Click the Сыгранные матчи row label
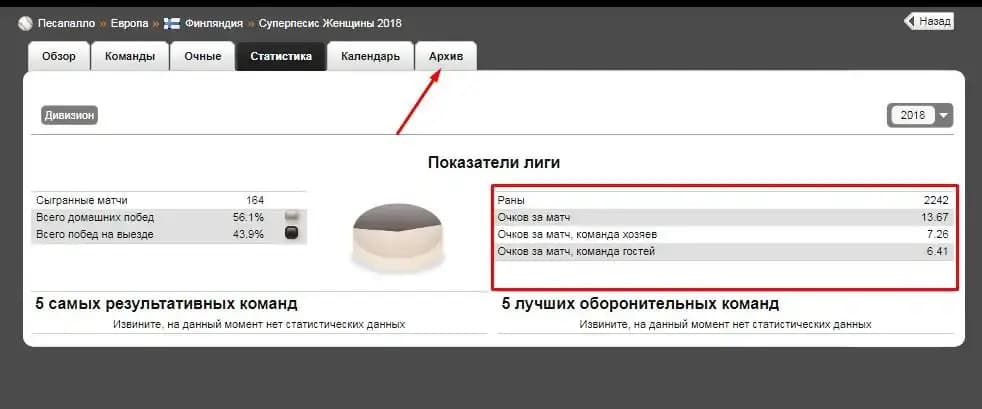The width and height of the screenshot is (982, 409). pyautogui.click(x=82, y=200)
